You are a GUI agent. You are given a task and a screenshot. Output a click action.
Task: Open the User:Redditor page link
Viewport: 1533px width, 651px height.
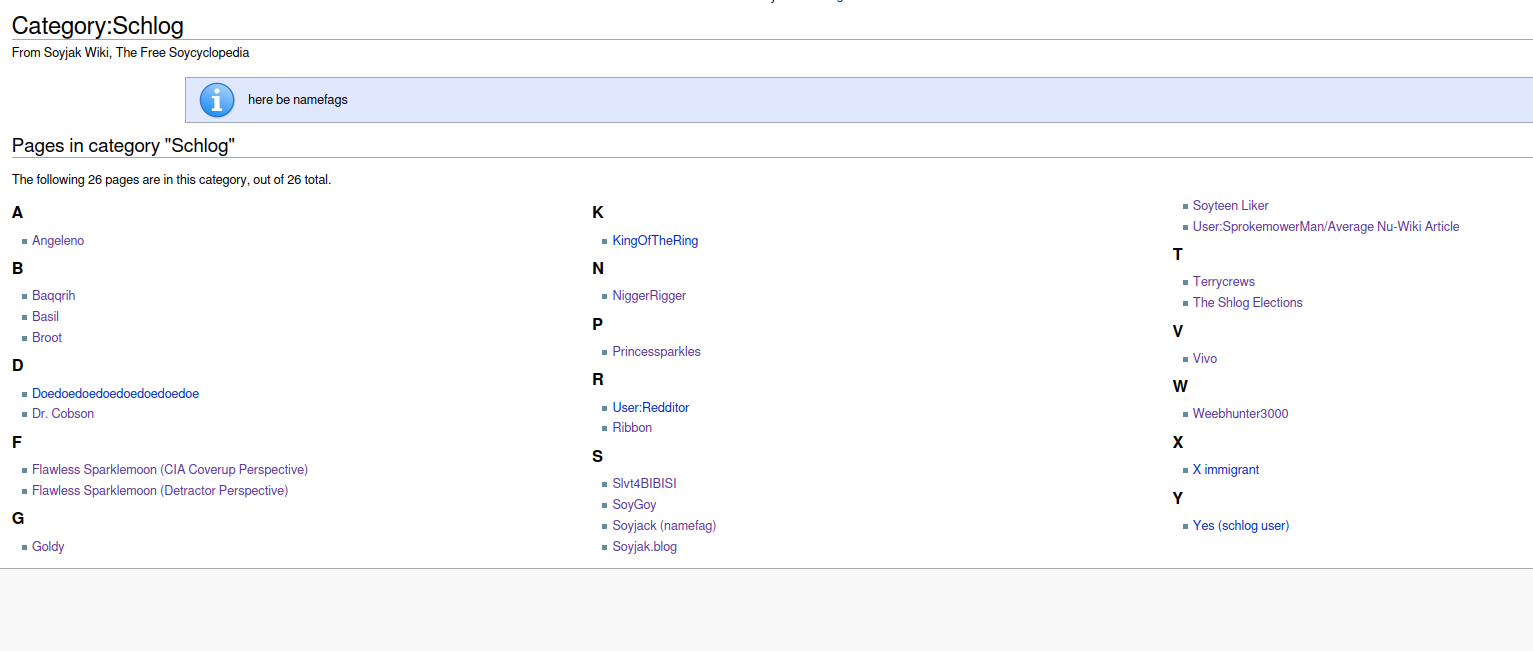[x=651, y=408]
